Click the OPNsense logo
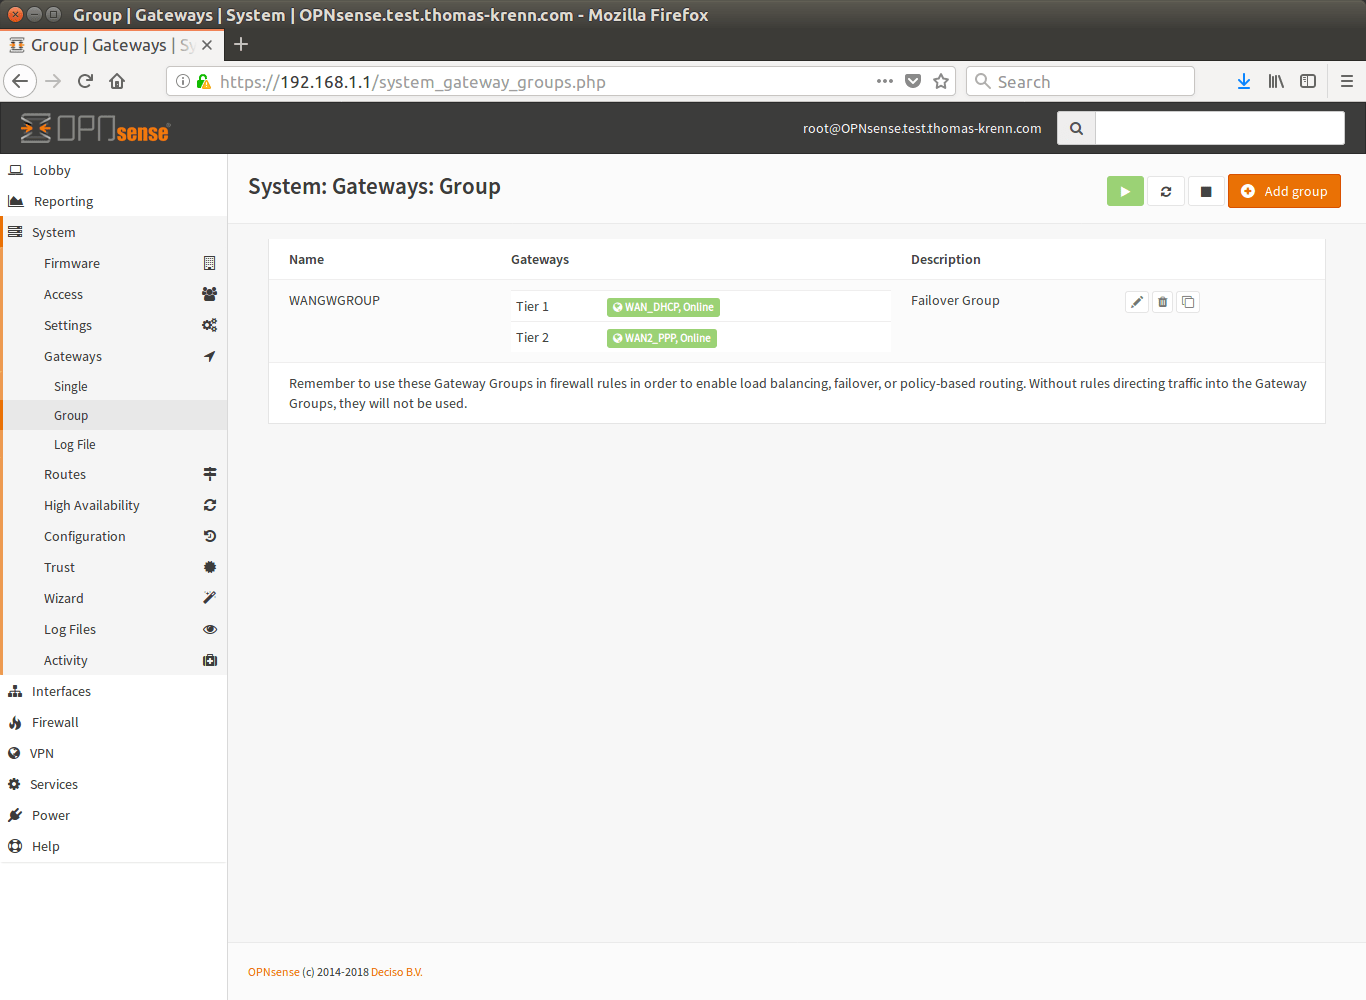The height and width of the screenshot is (1000, 1366). (x=96, y=128)
